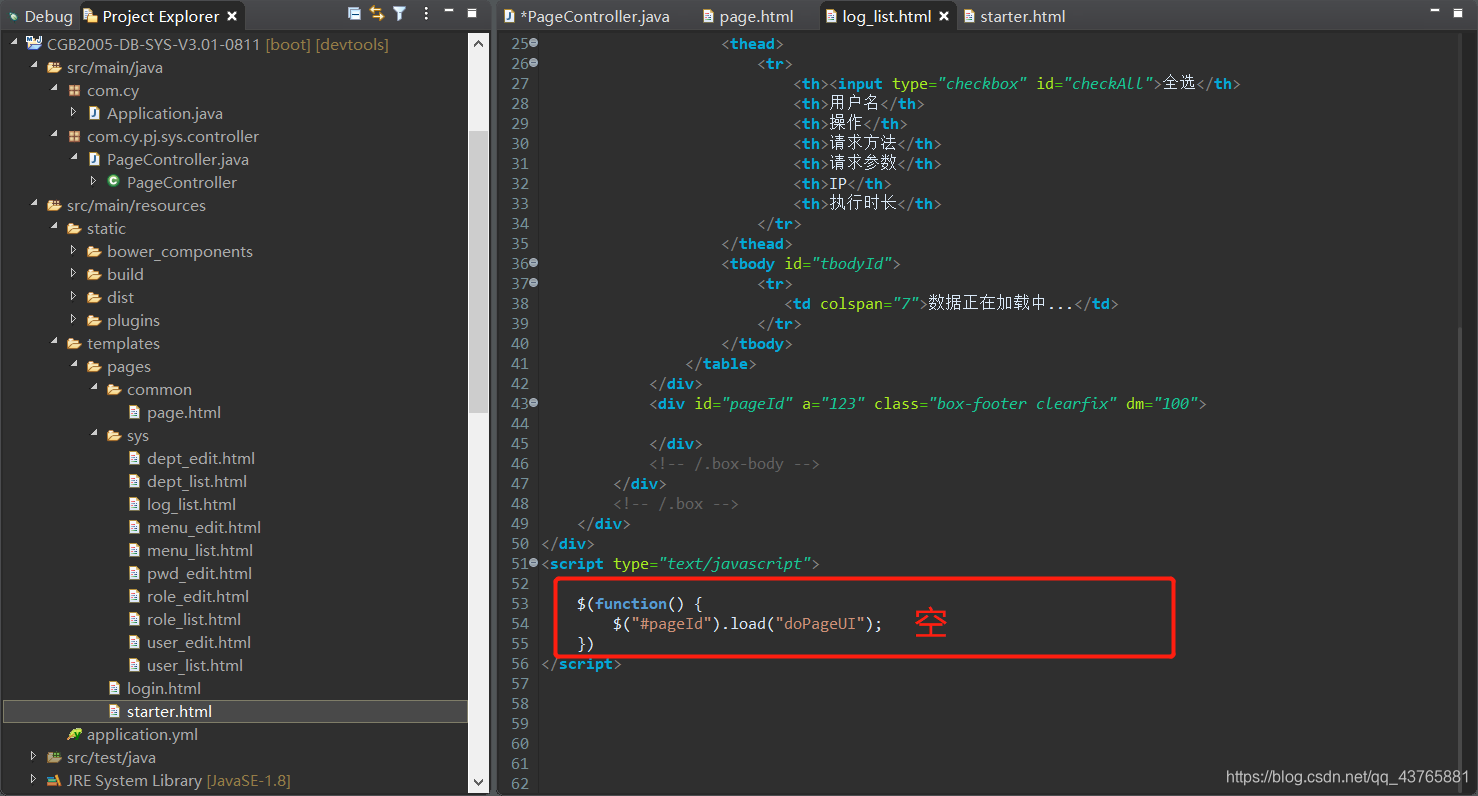Select dept_list.html in the tree
1478x796 pixels.
pyautogui.click(x=196, y=481)
